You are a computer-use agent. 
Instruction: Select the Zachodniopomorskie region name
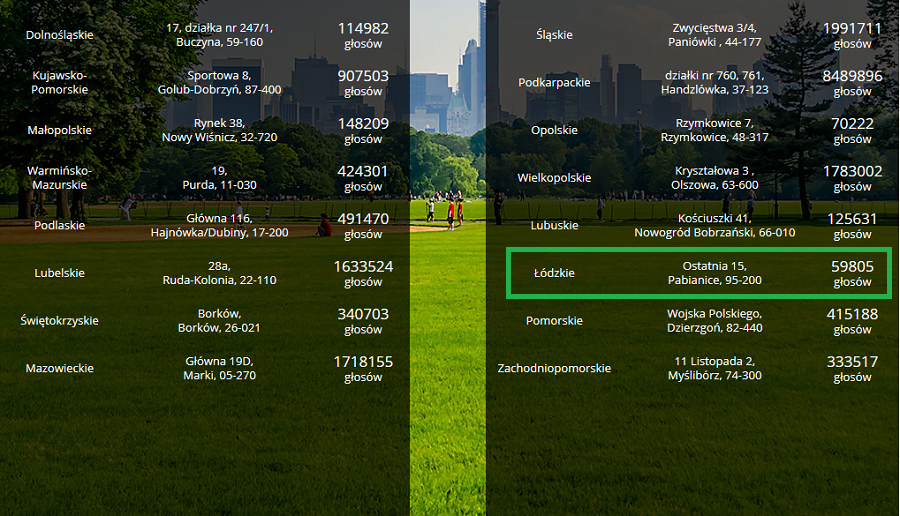(x=554, y=369)
